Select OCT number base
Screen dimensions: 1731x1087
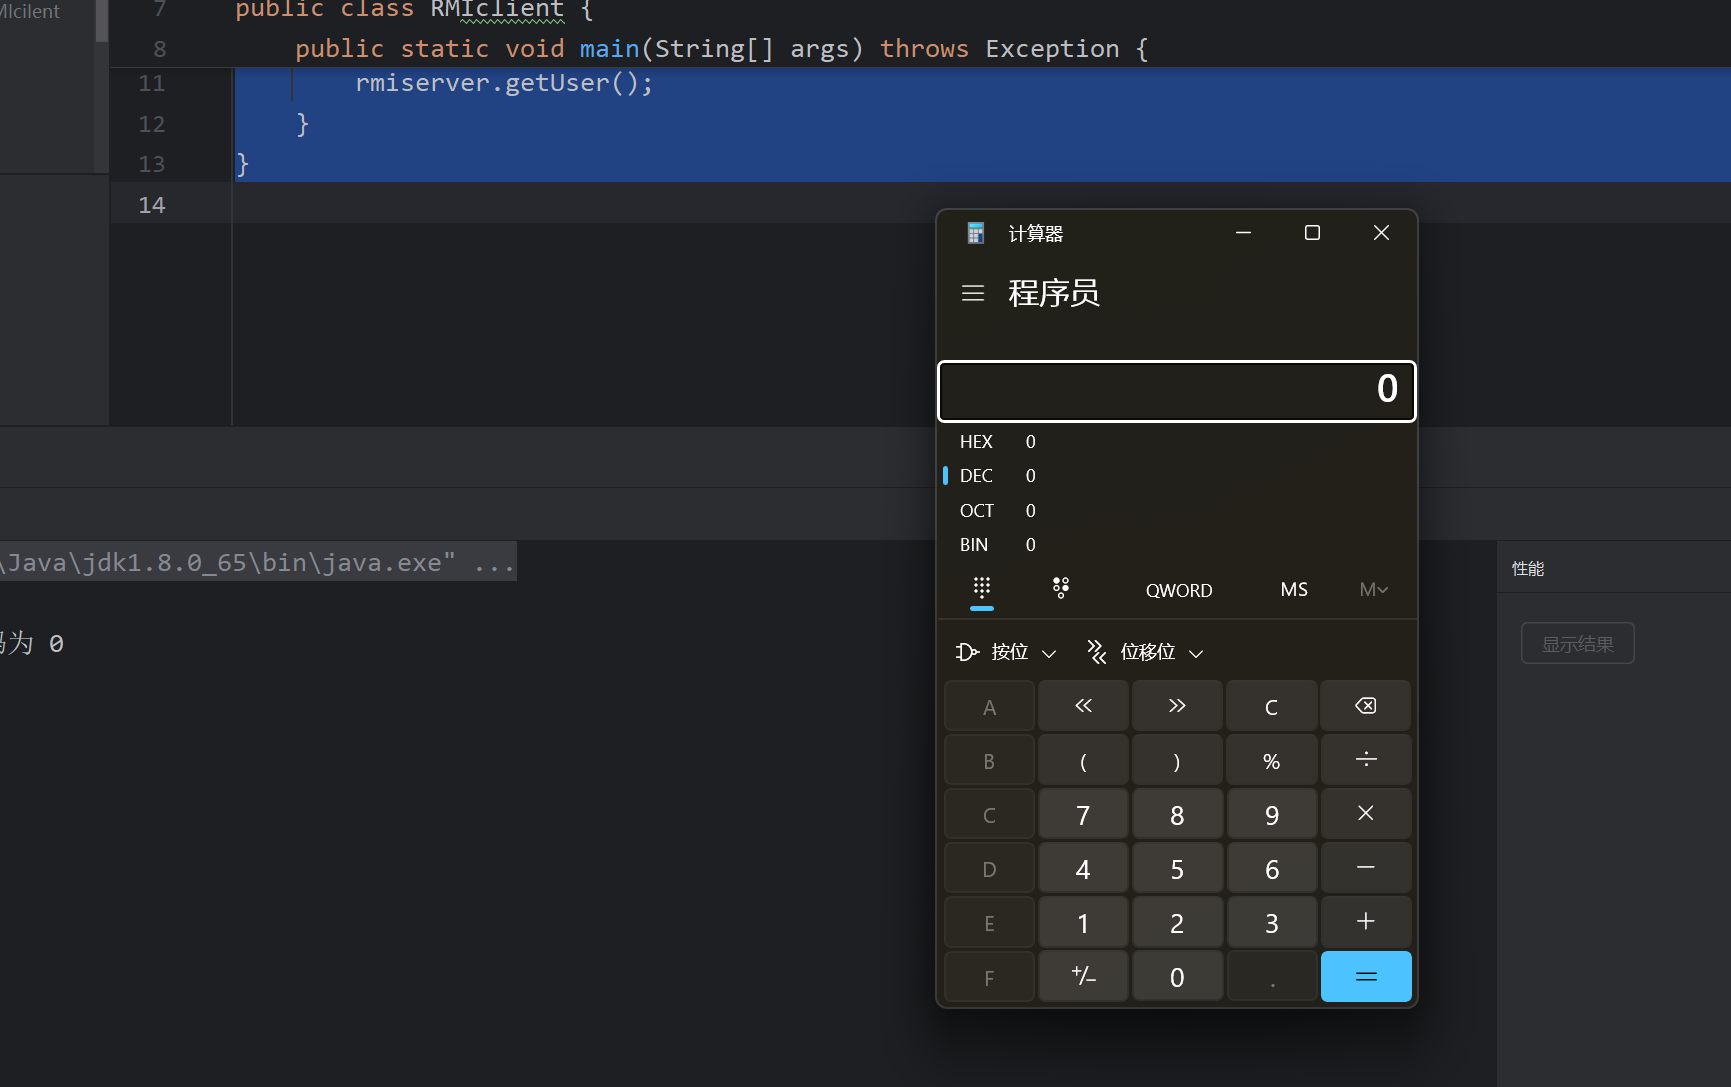(x=976, y=511)
